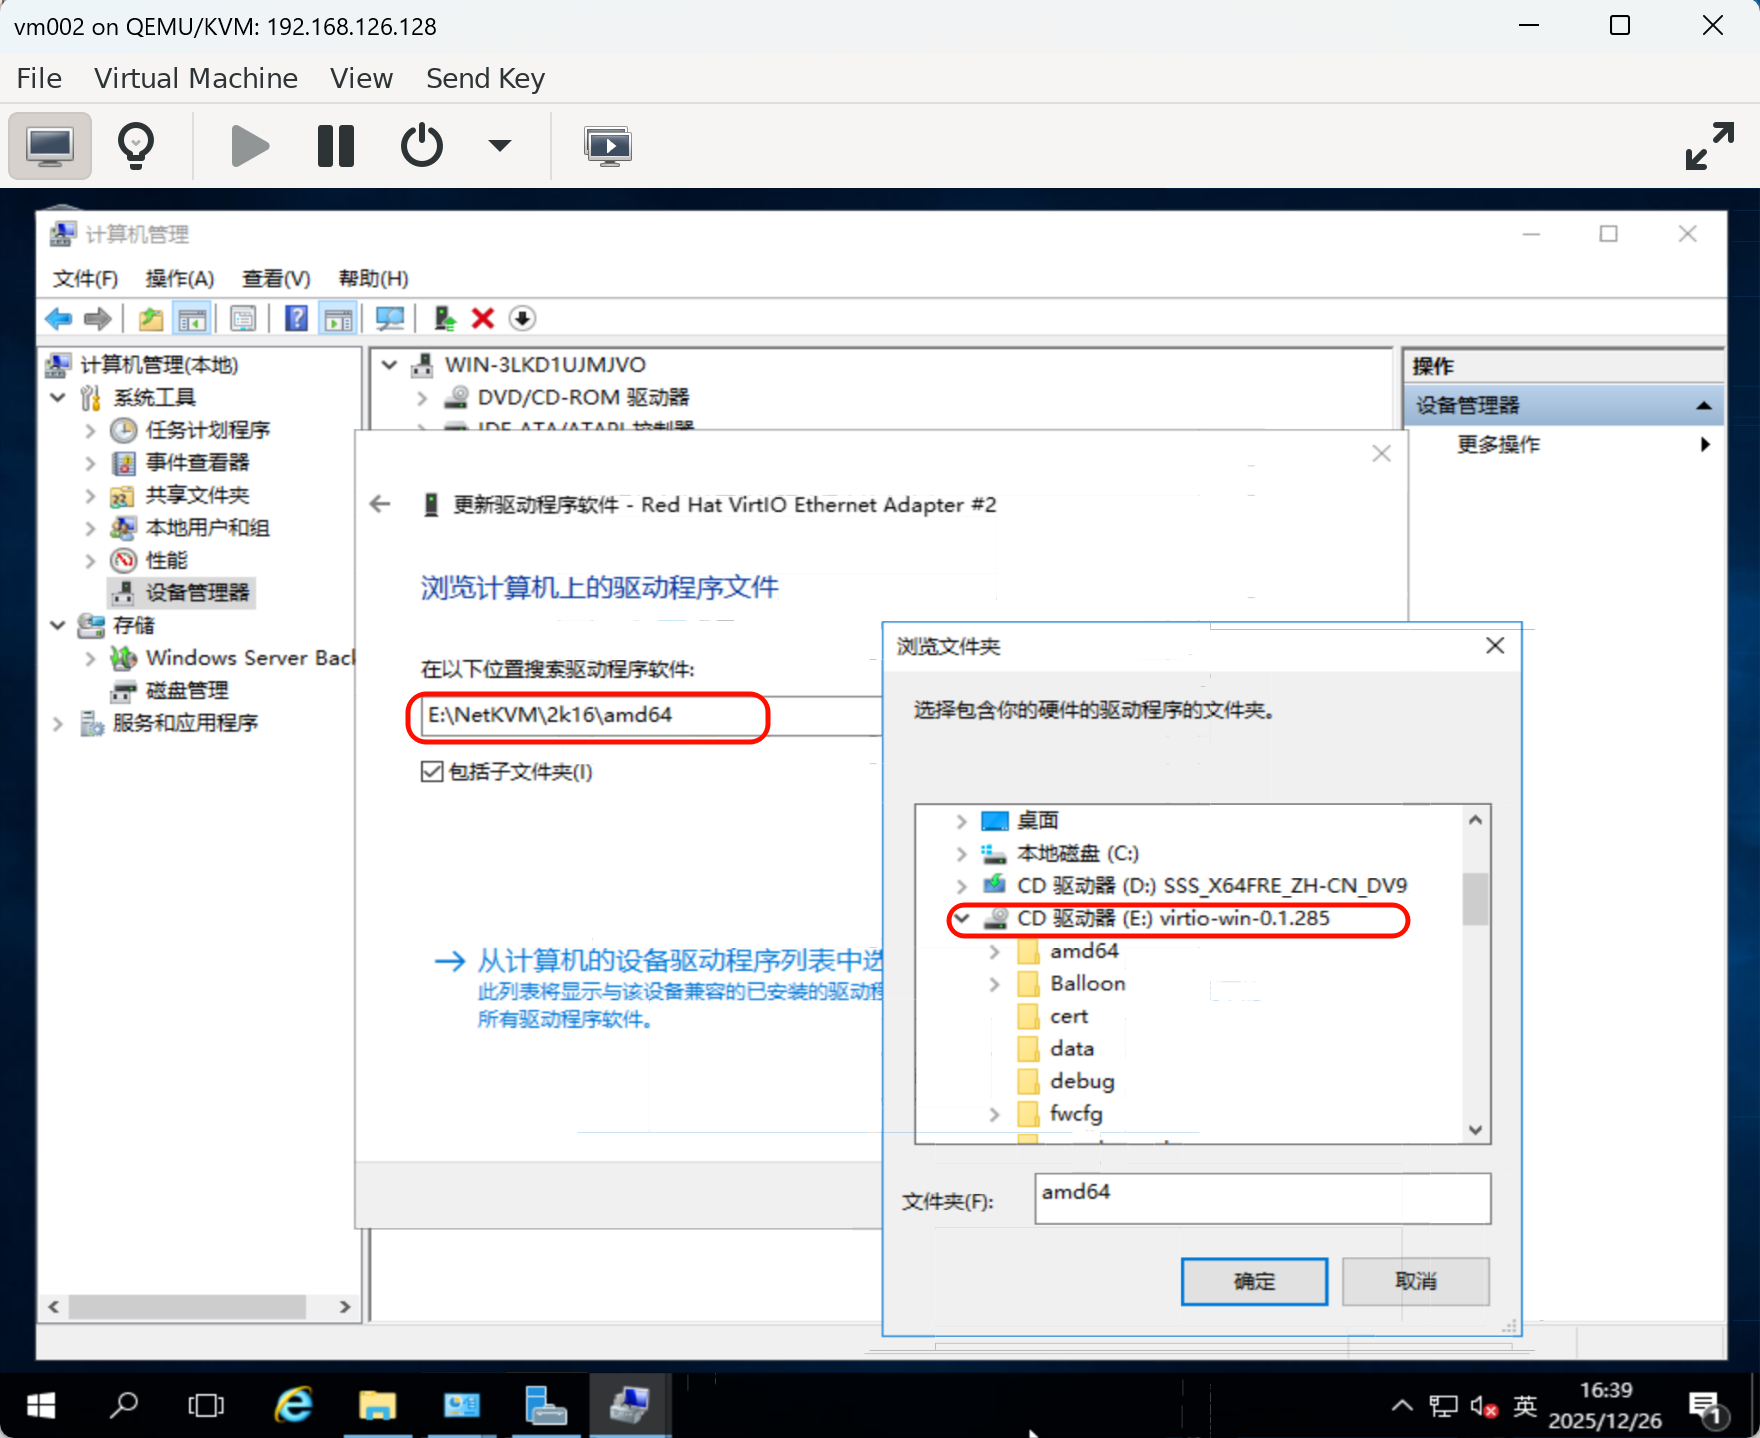Click the power shutdown icon

[421, 146]
